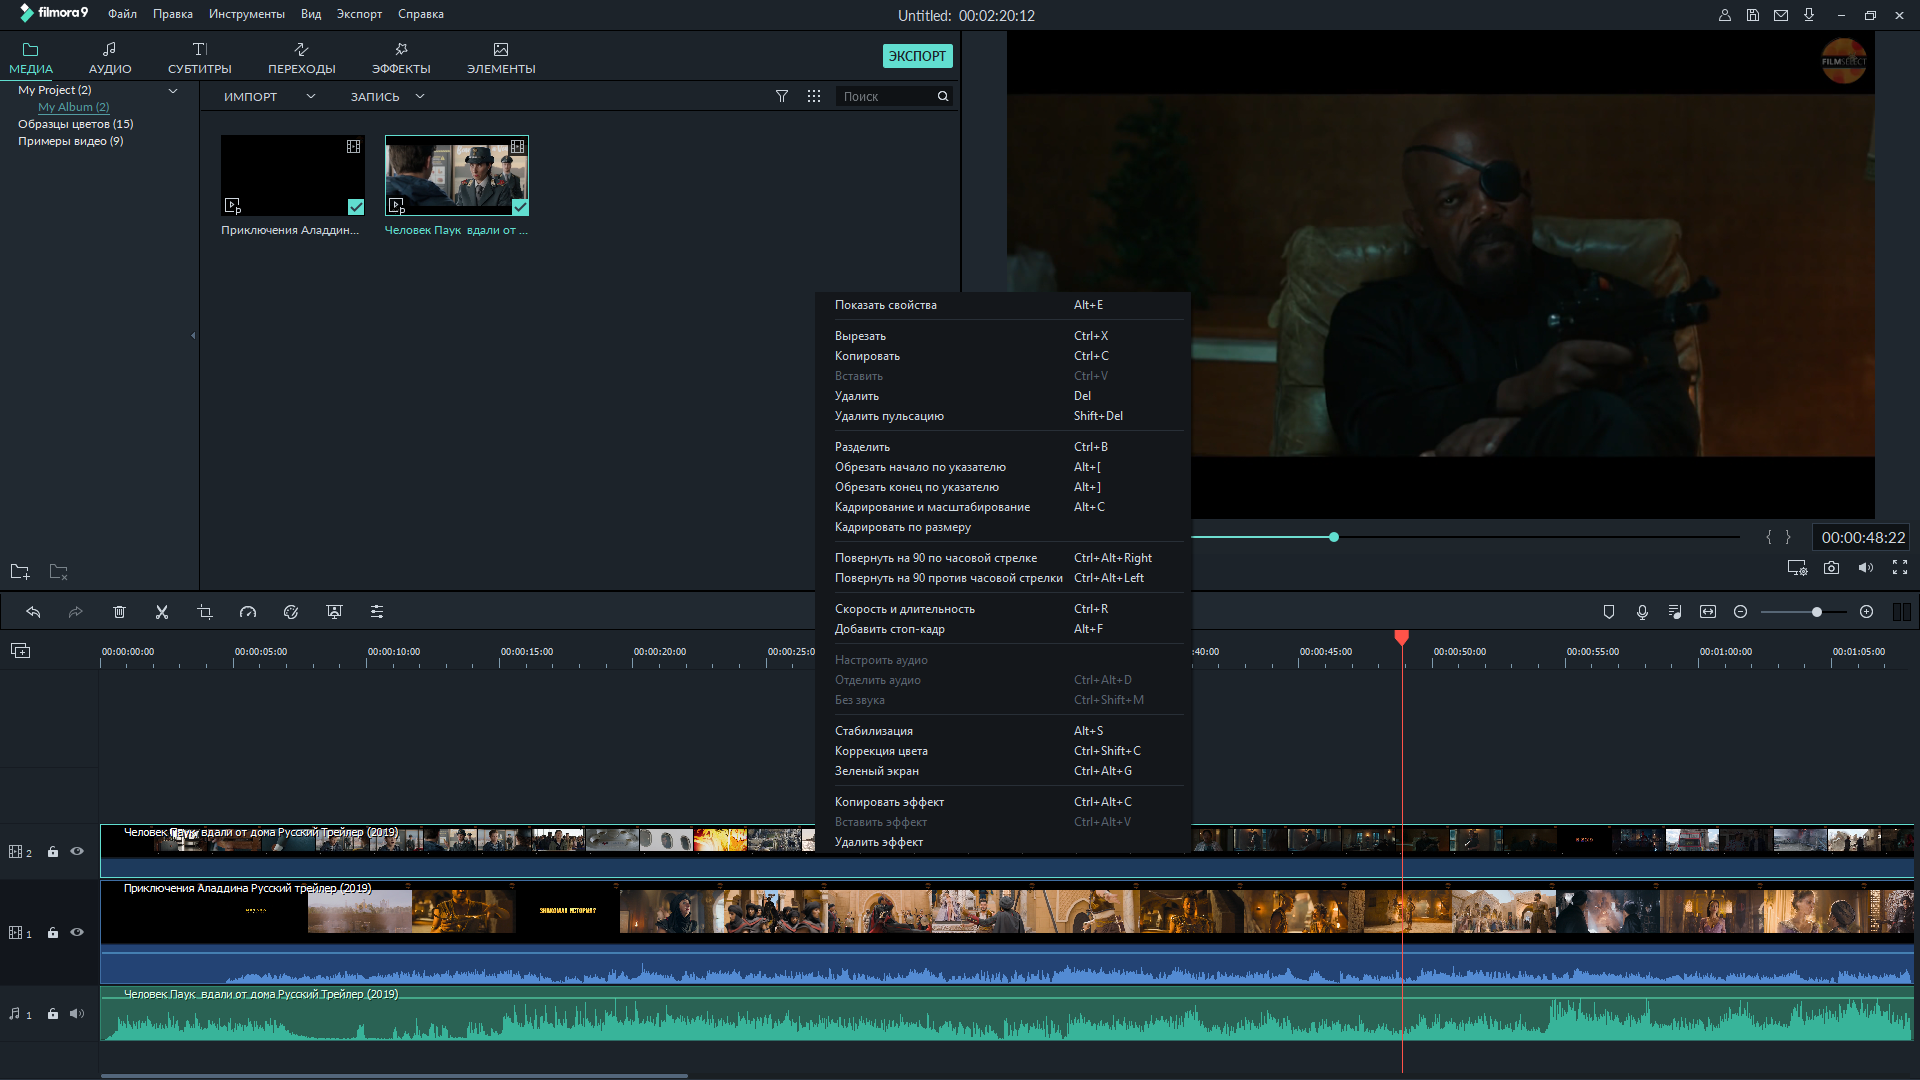The image size is (1920, 1080).
Task: Click the Delete folder icon in media panel
Action: pos(59,572)
